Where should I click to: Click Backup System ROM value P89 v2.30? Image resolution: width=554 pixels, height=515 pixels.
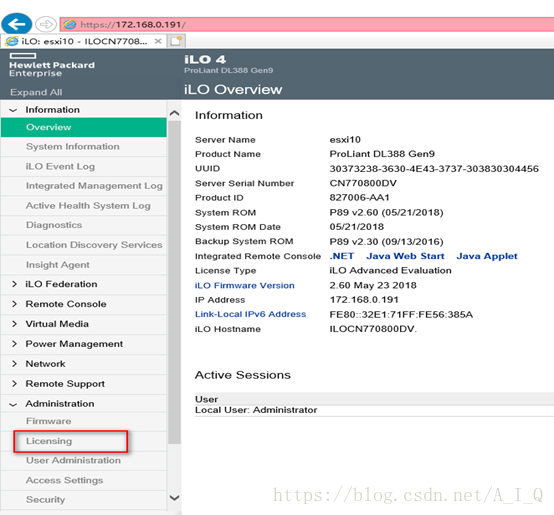point(387,242)
